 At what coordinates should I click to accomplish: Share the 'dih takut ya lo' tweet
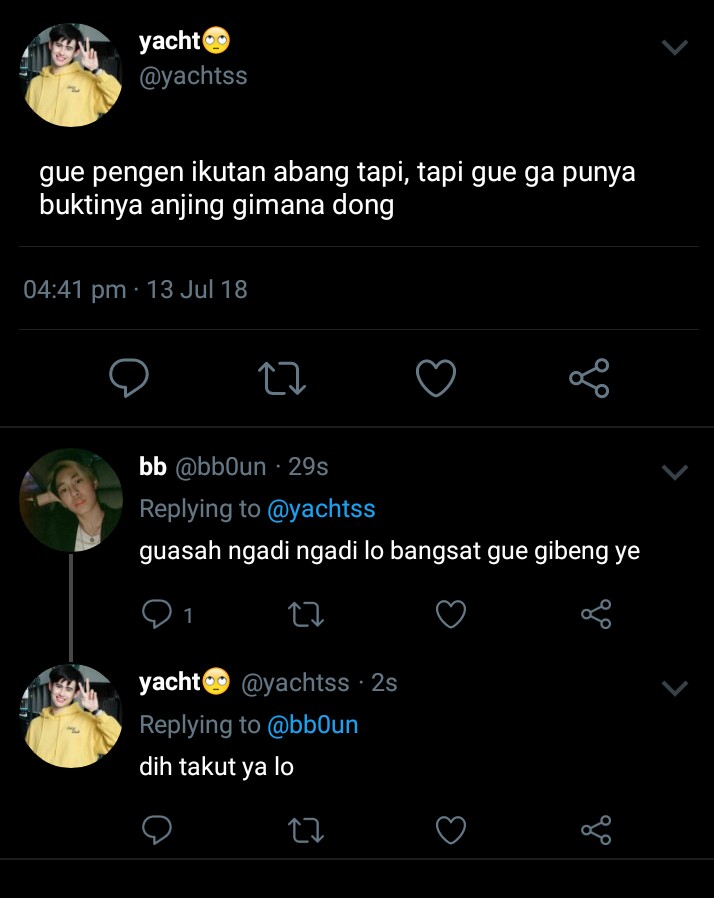tap(596, 830)
